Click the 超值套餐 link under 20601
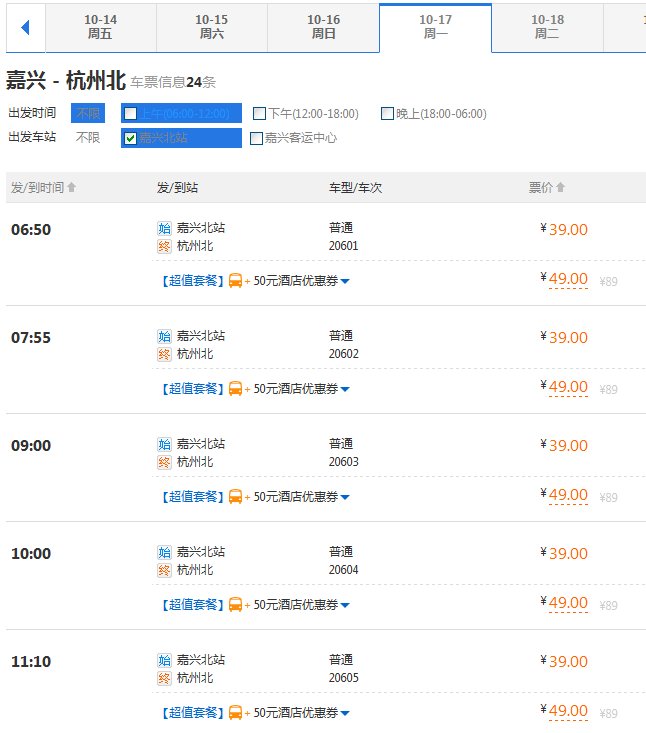The height and width of the screenshot is (733, 646). click(193, 281)
